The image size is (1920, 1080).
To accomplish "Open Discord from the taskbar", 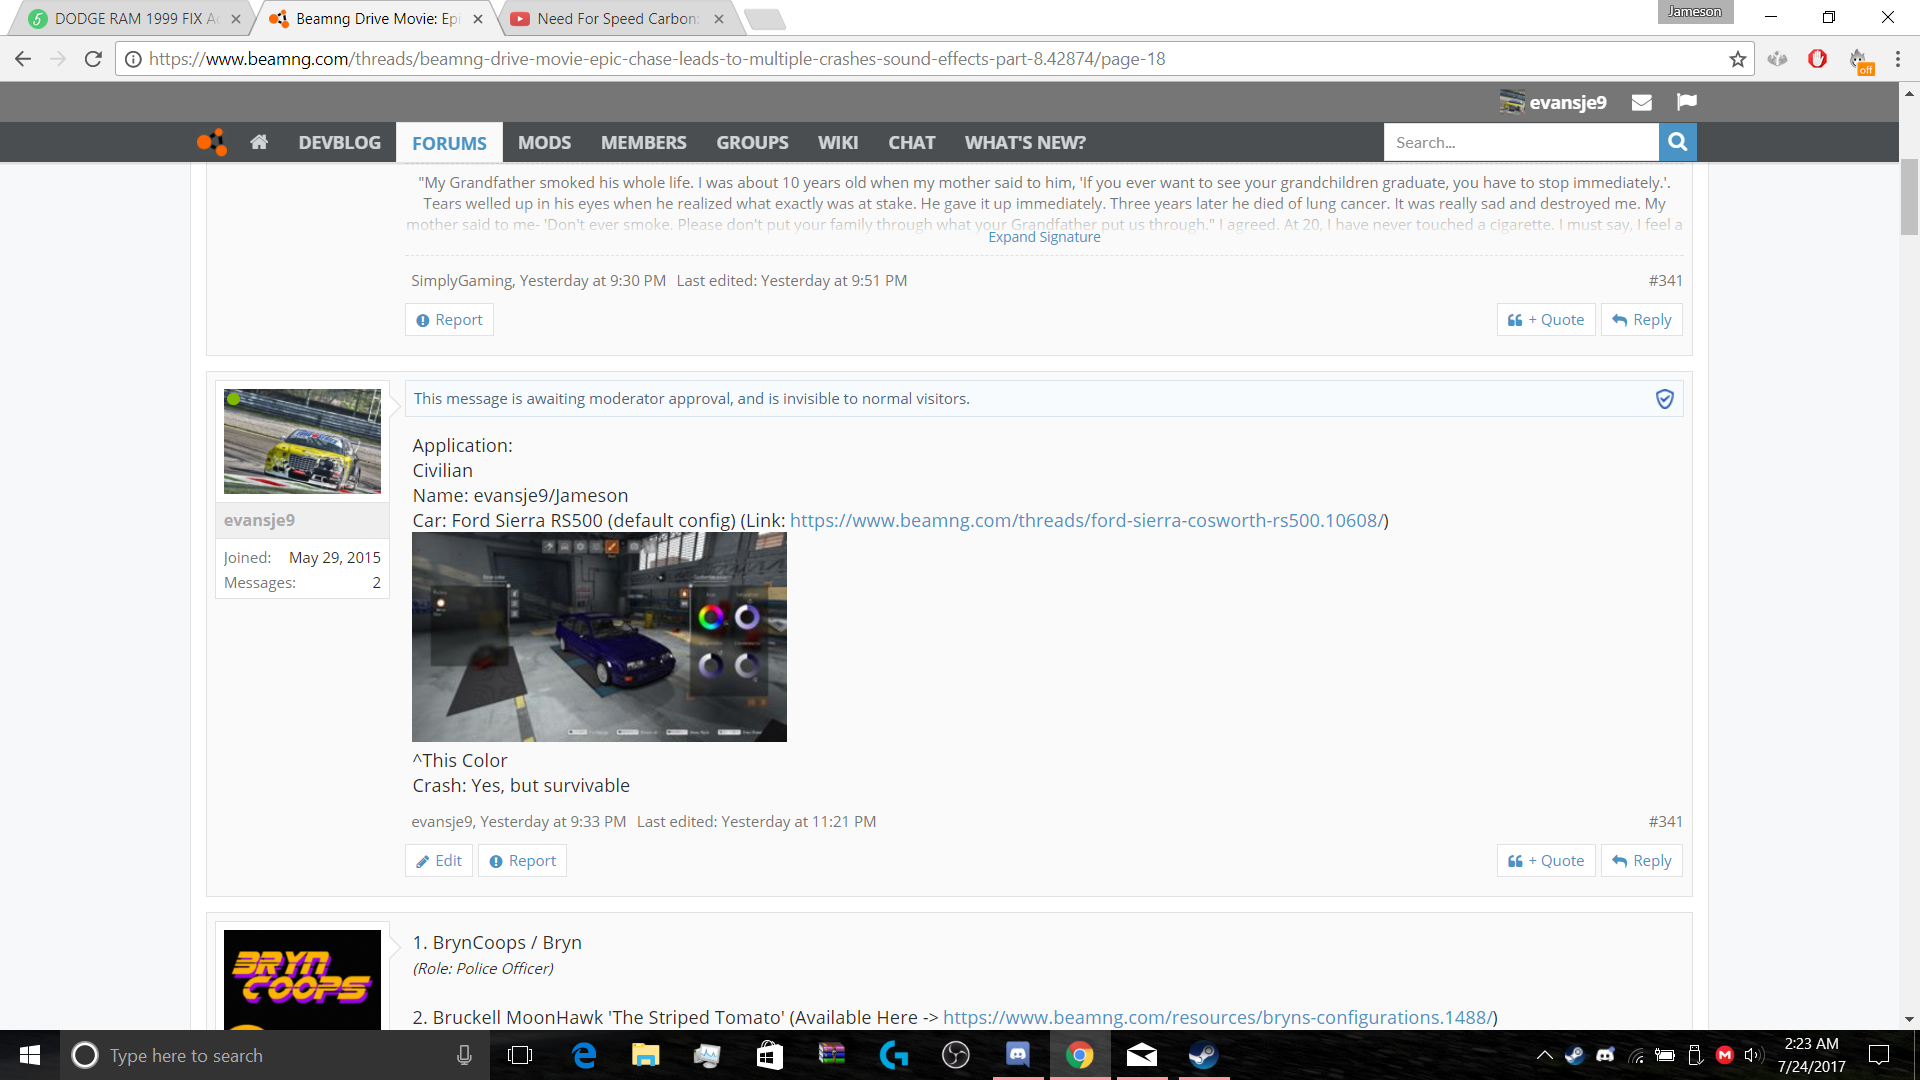I will (x=1017, y=1055).
